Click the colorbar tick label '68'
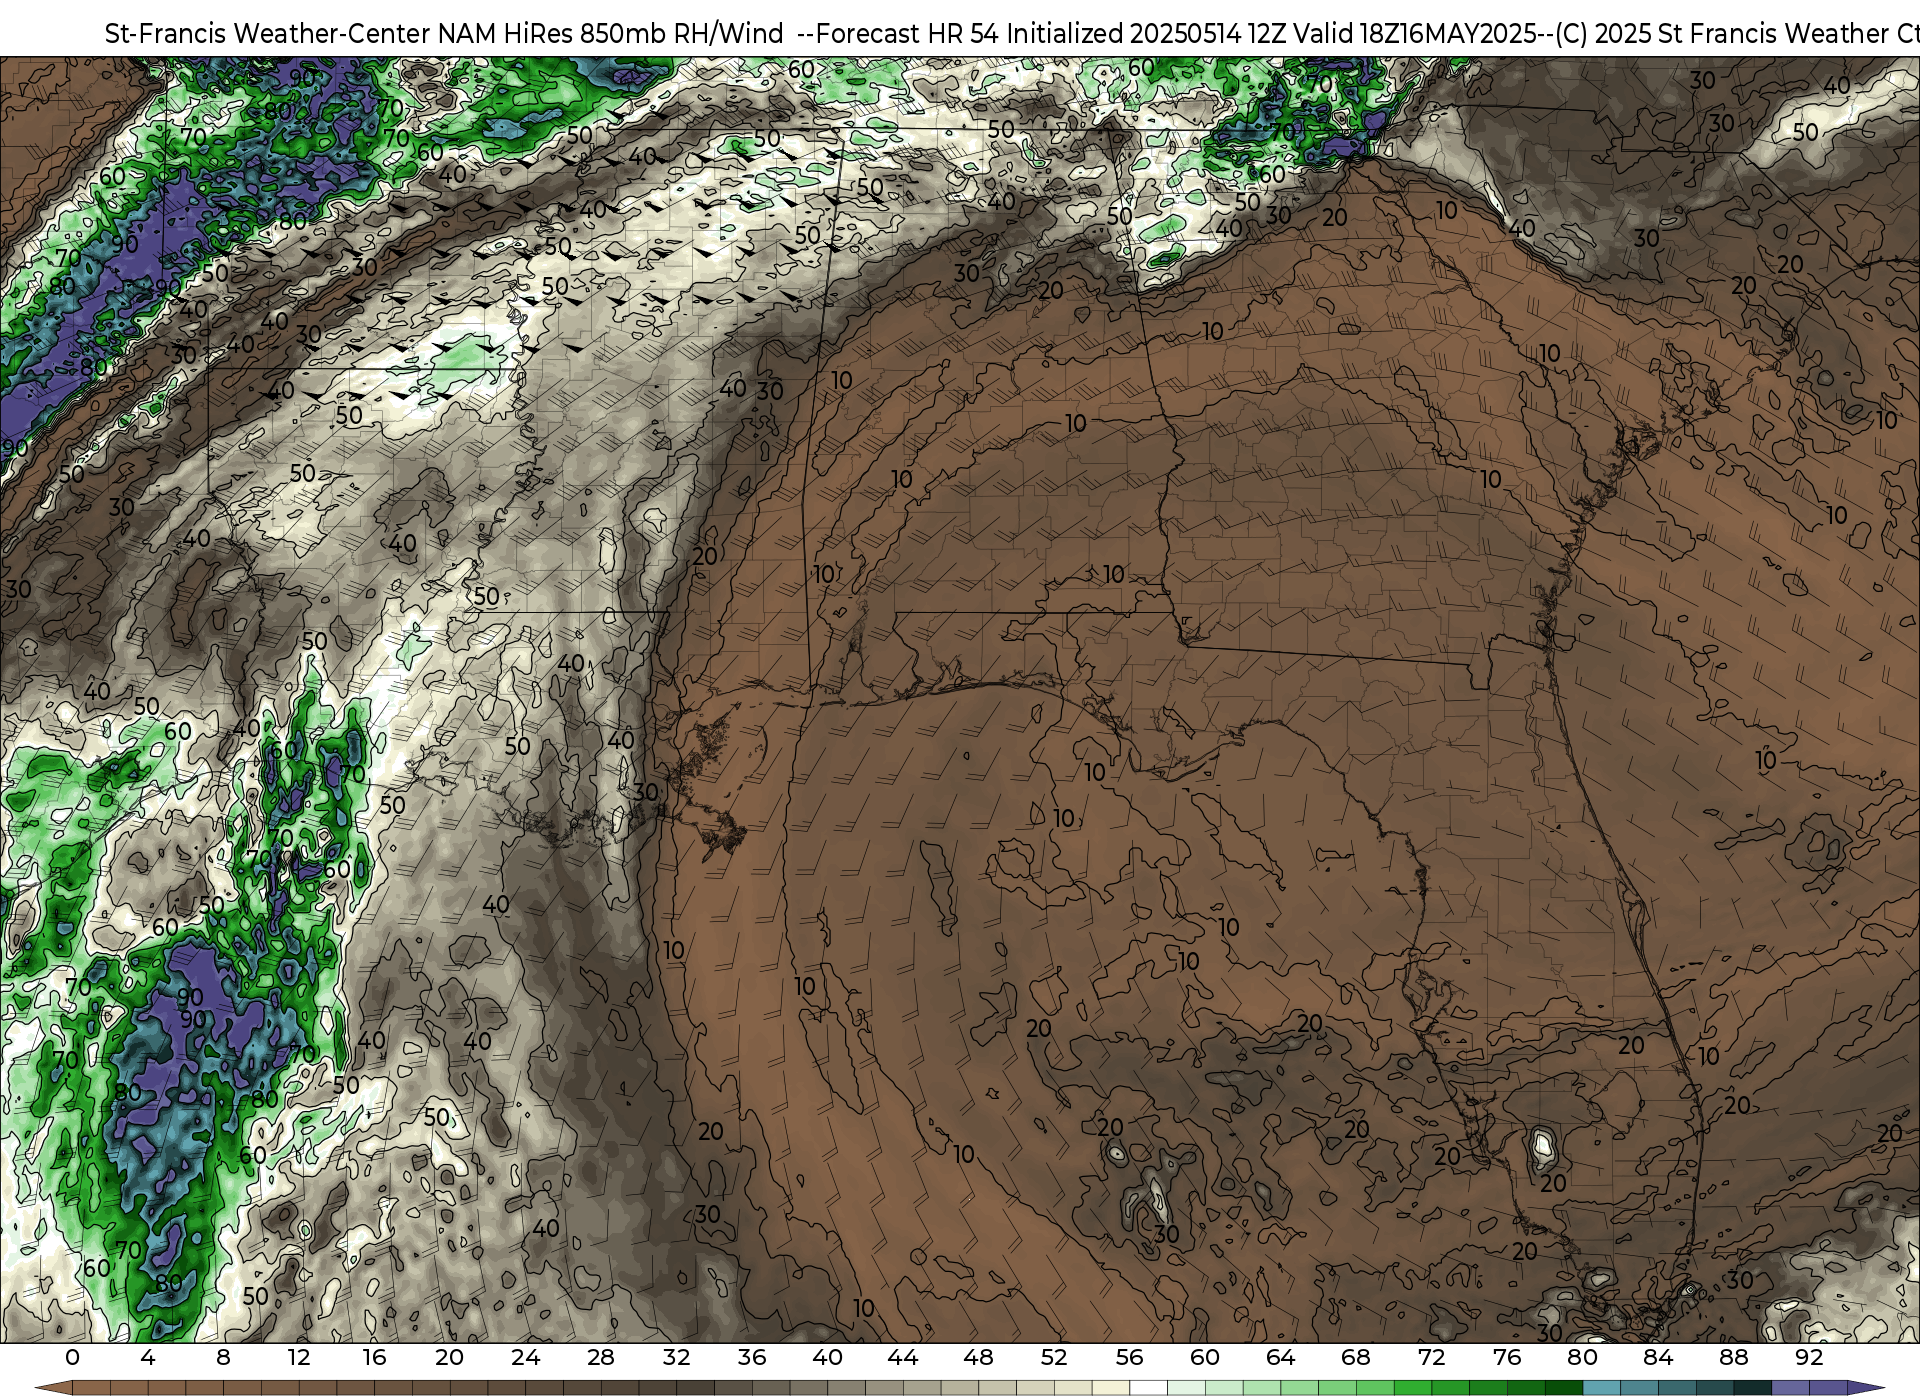This screenshot has width=1920, height=1400. point(1356,1357)
